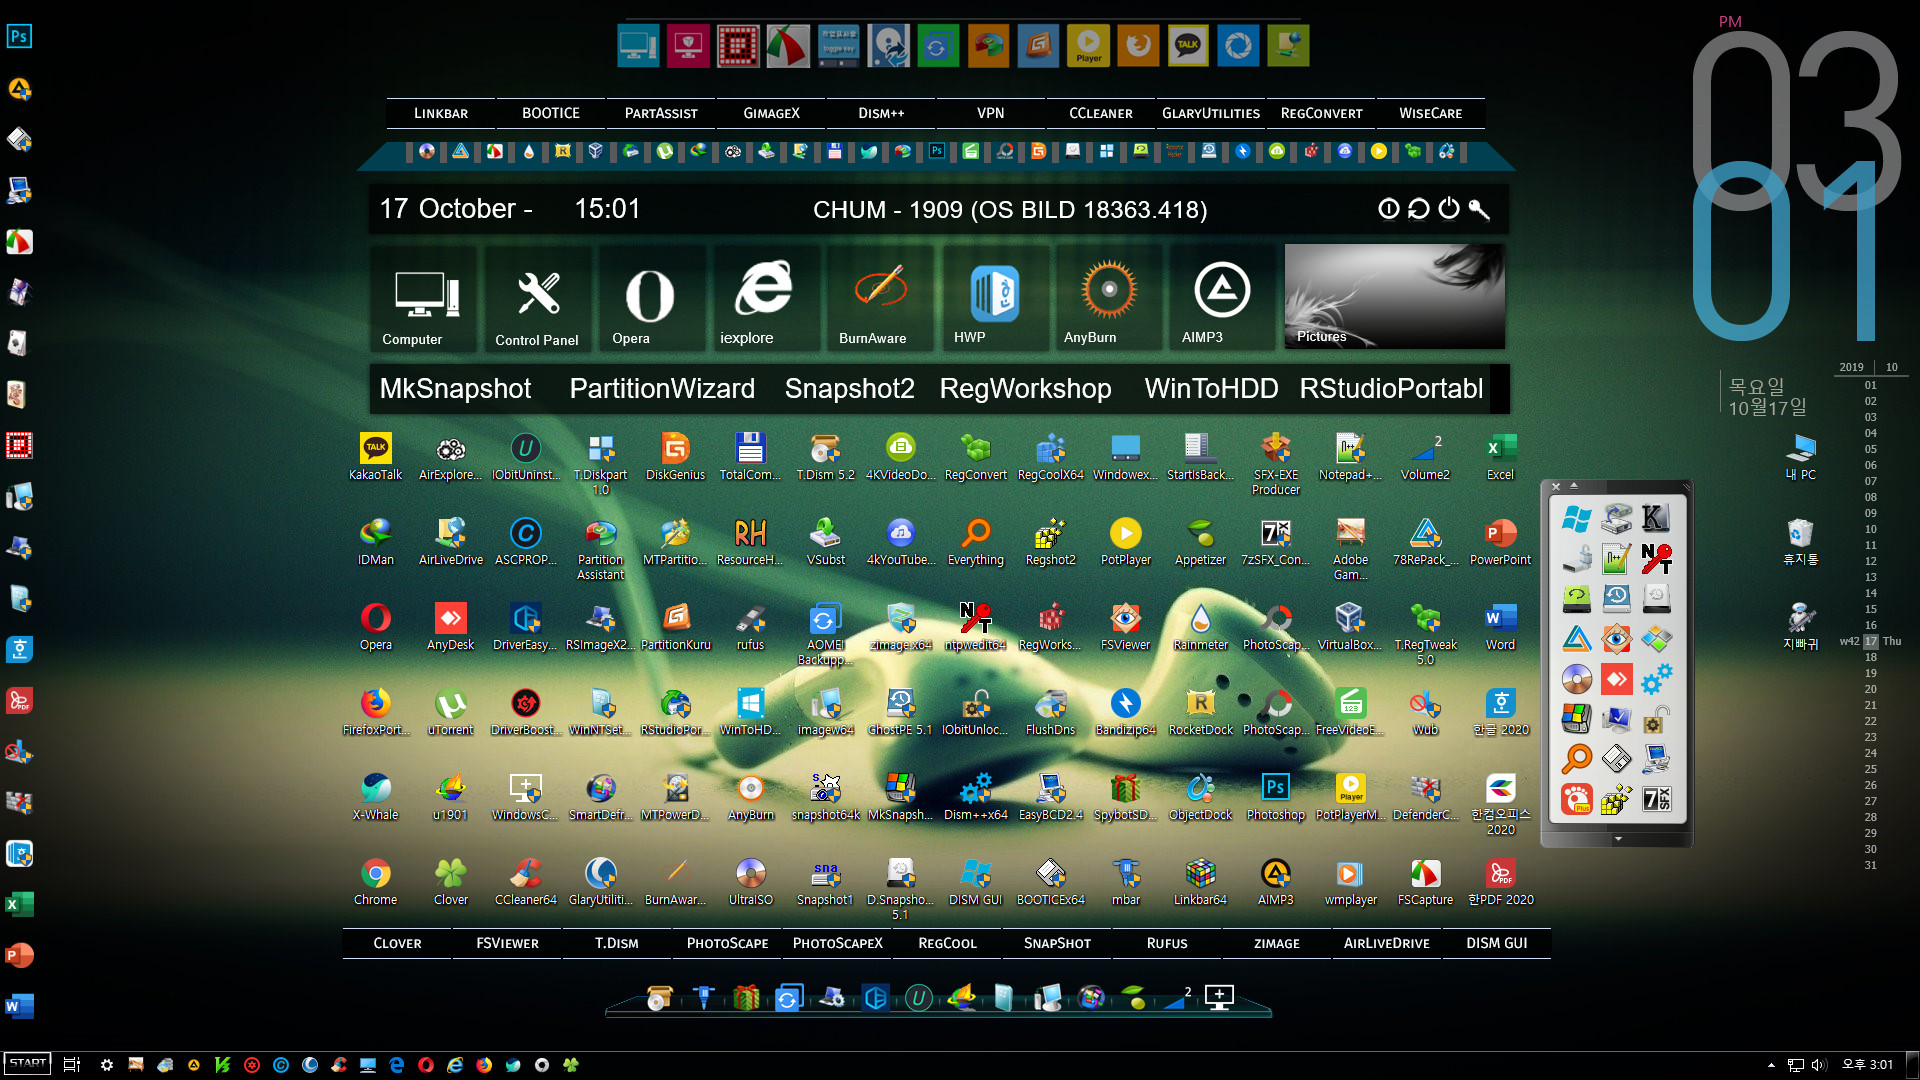Open Linkbar64 cube icon
Screen dimensions: 1920x1080
(x=1200, y=881)
